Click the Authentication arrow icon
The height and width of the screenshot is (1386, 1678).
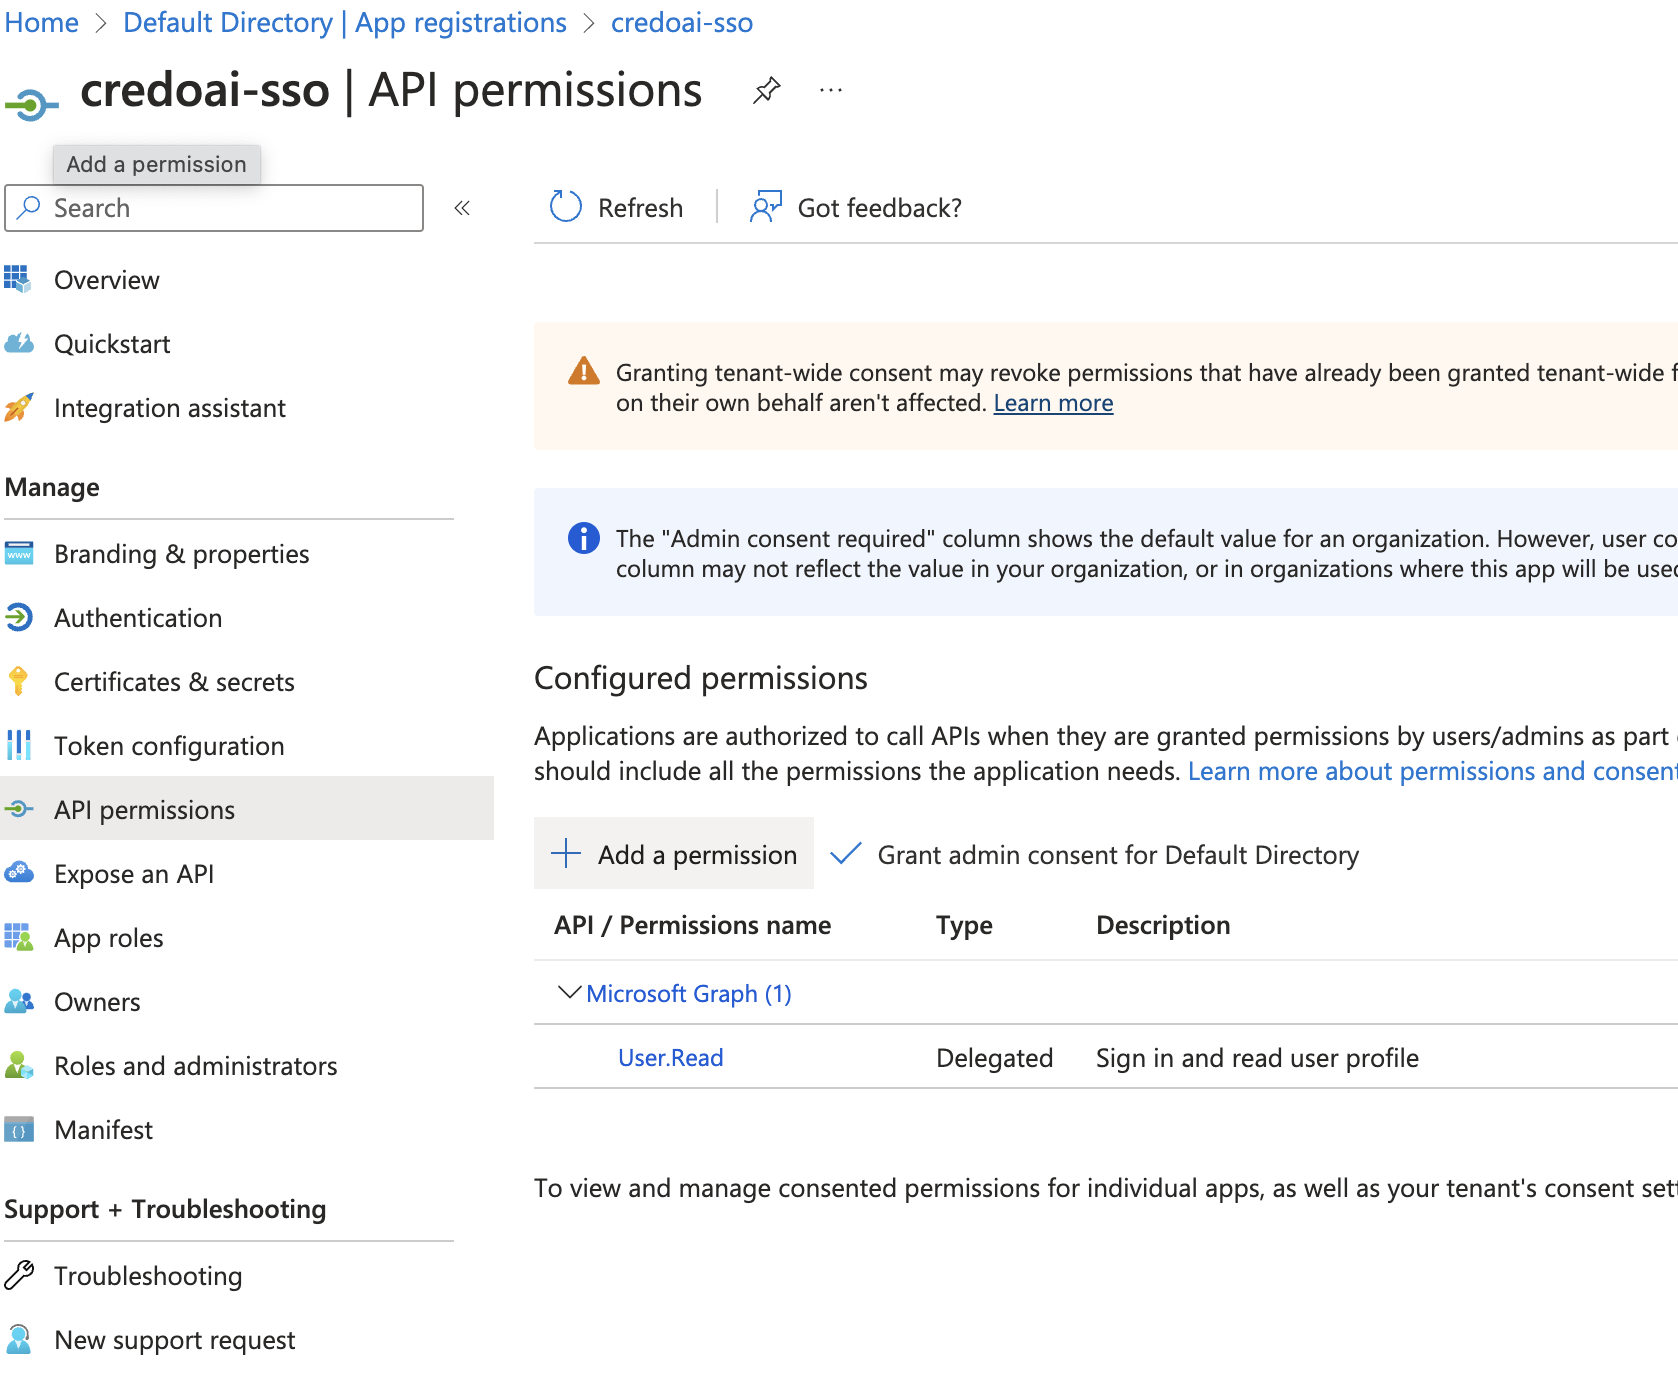[x=18, y=617]
